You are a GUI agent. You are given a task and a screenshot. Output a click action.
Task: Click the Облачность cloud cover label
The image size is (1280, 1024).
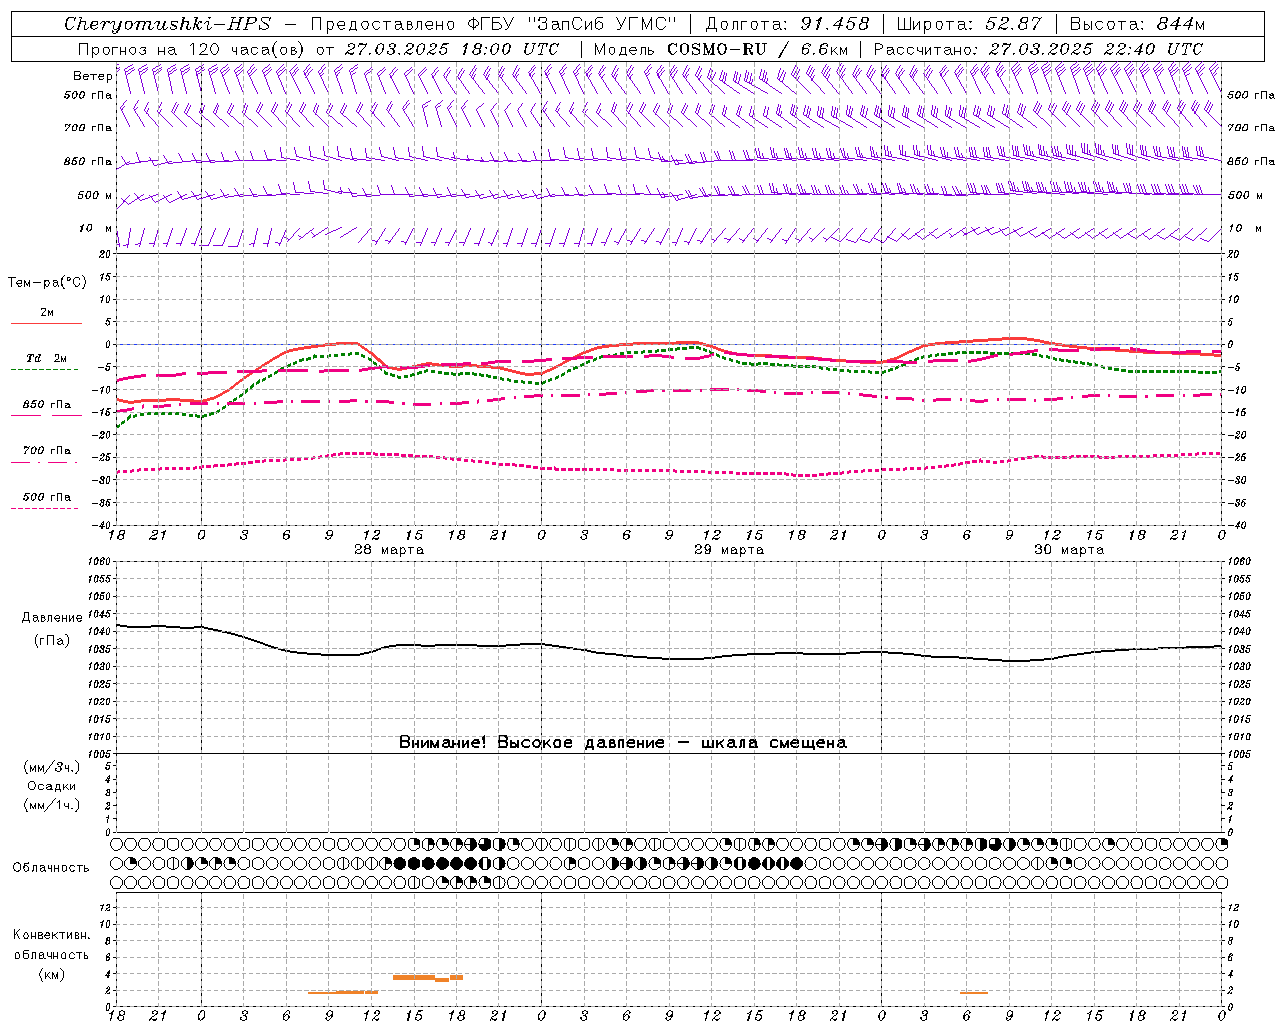tap(51, 867)
